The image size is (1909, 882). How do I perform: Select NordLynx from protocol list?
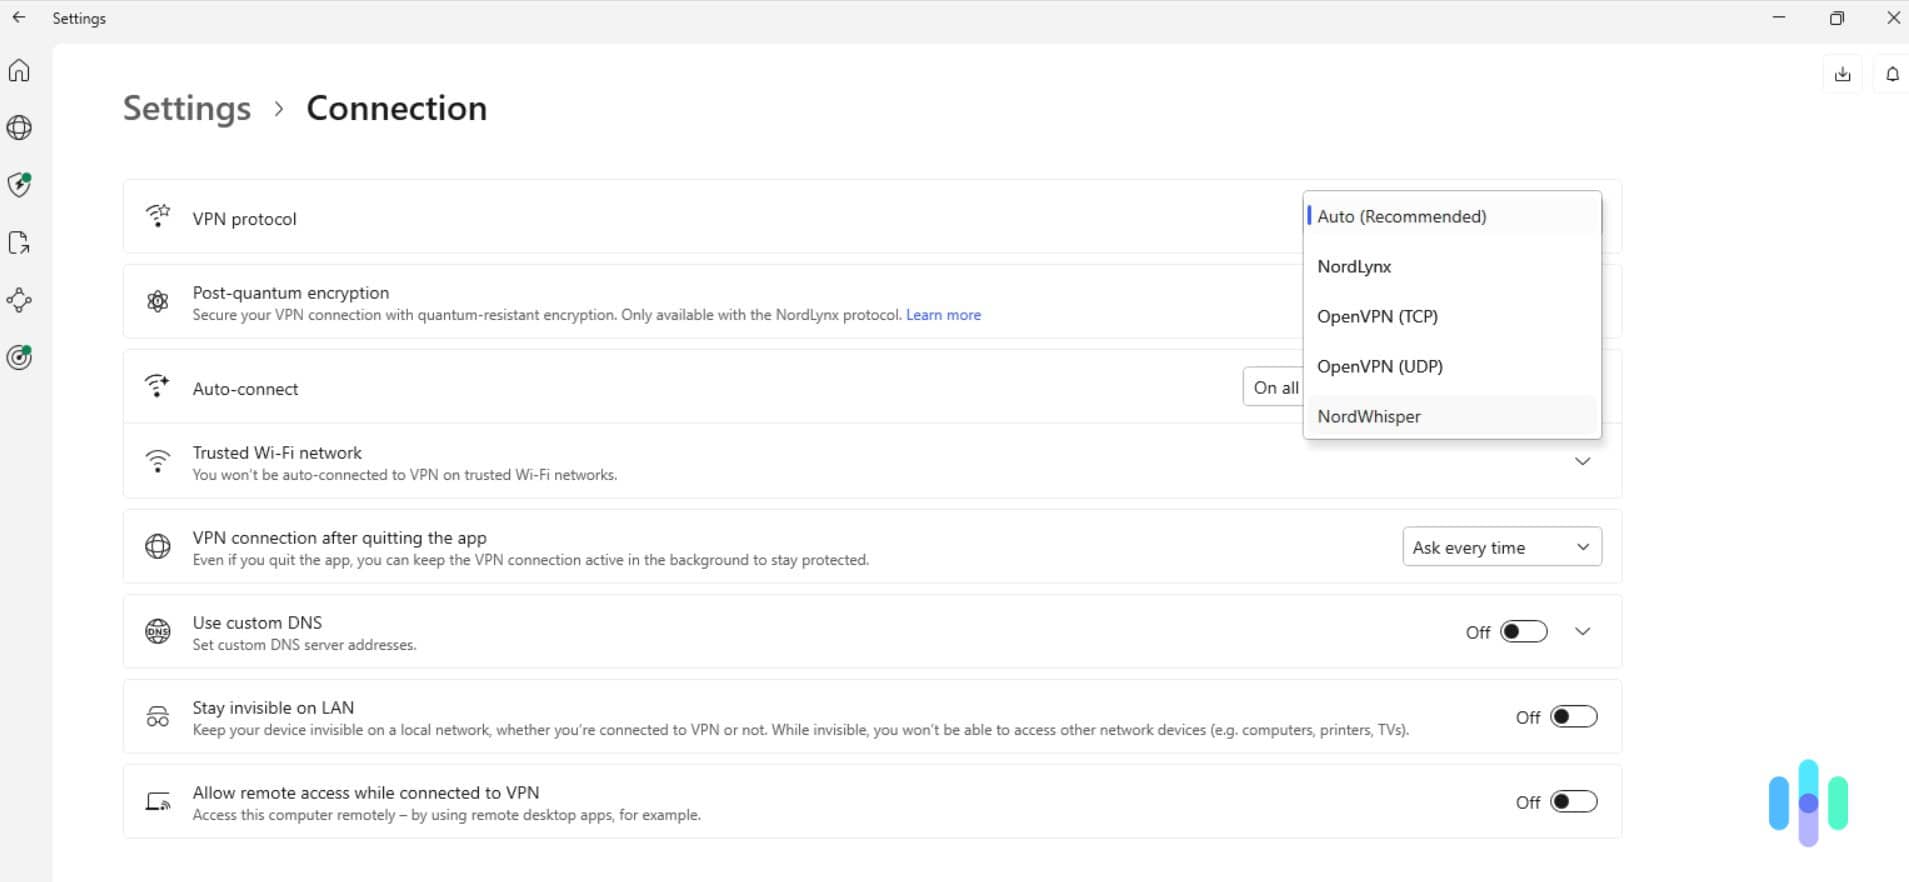(1354, 267)
